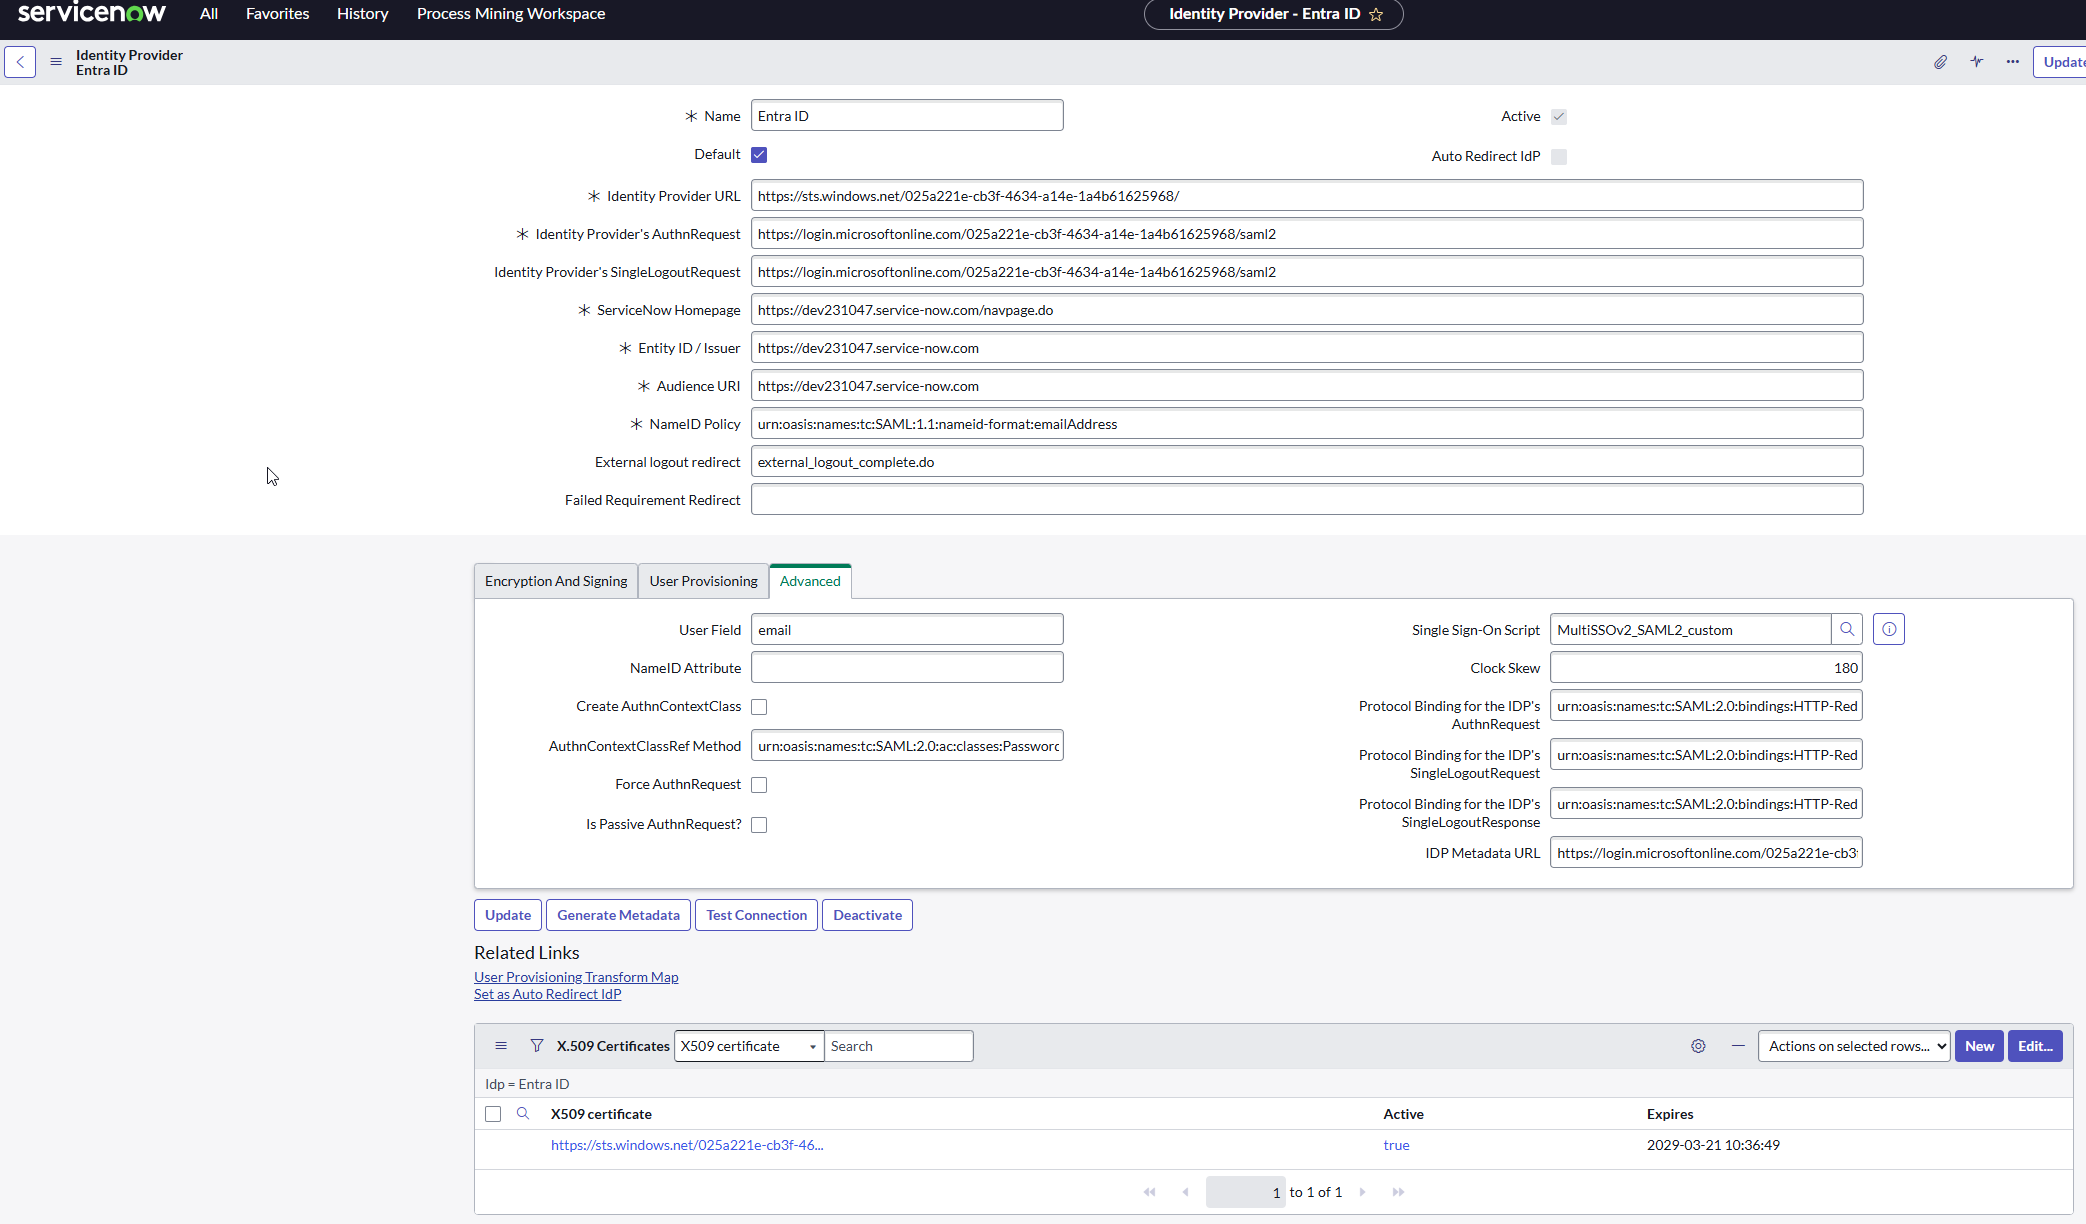Open the Actions on selected rows dropdown
The height and width of the screenshot is (1224, 2086).
(x=1853, y=1046)
